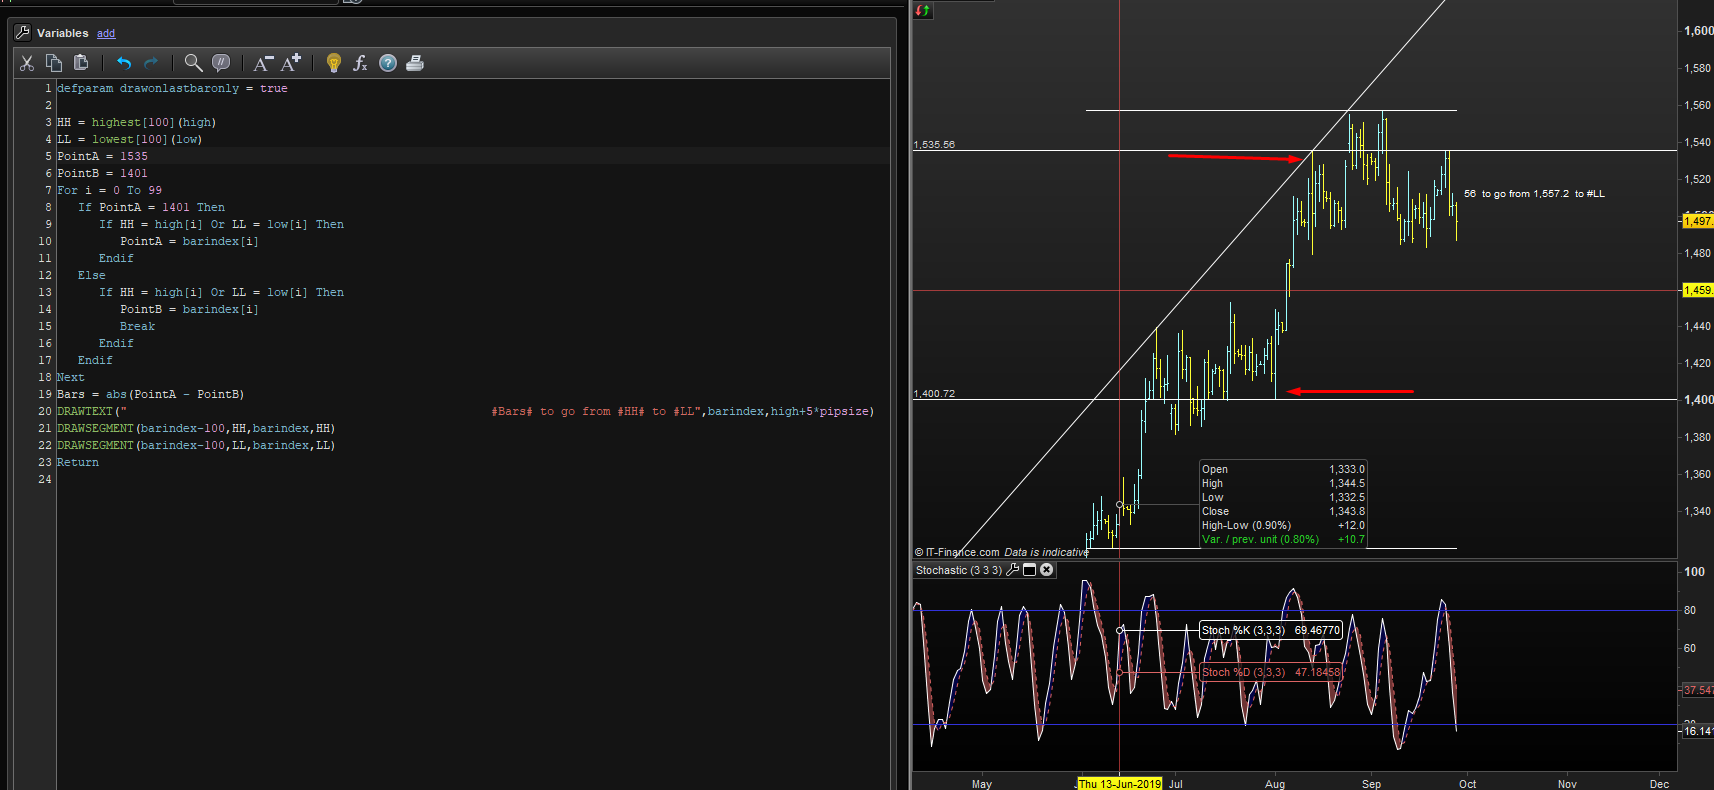Viewport: 1714px width, 790px height.
Task: Click the 1,400 price axis label
Action: [1698, 399]
